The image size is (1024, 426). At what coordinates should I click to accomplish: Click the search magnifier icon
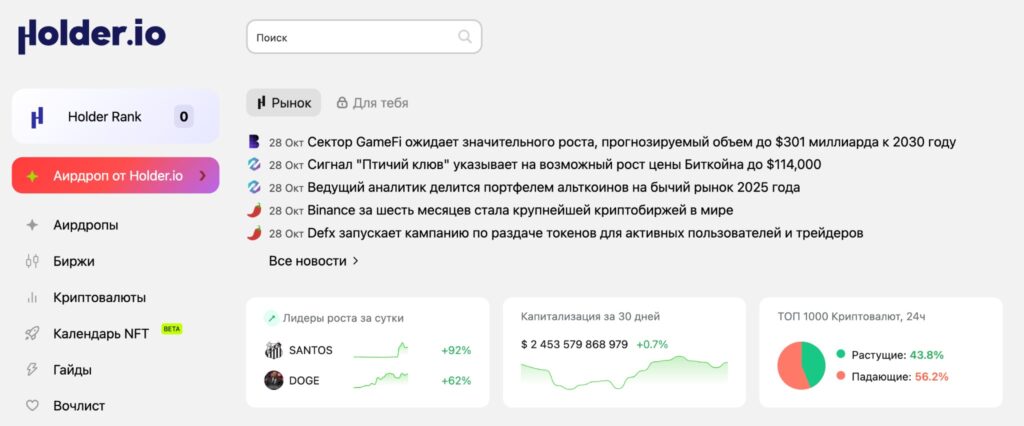coord(465,37)
